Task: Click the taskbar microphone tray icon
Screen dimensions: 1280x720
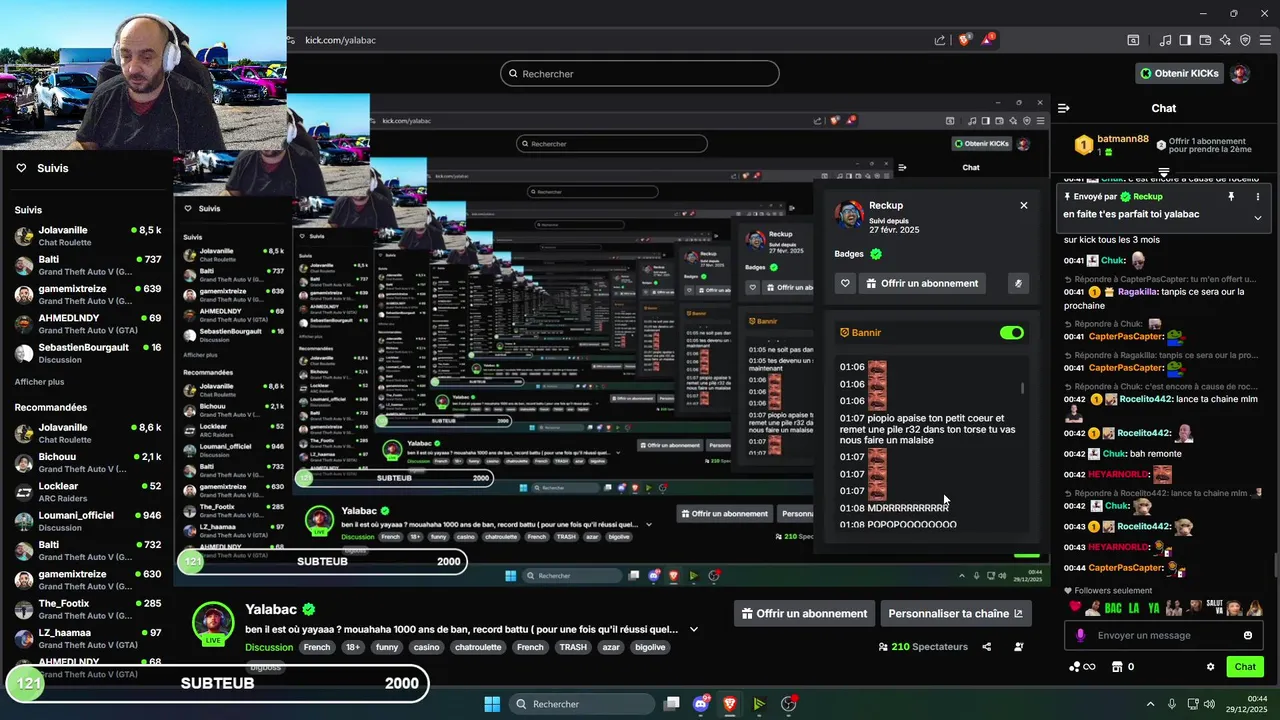Action: coord(1172,704)
